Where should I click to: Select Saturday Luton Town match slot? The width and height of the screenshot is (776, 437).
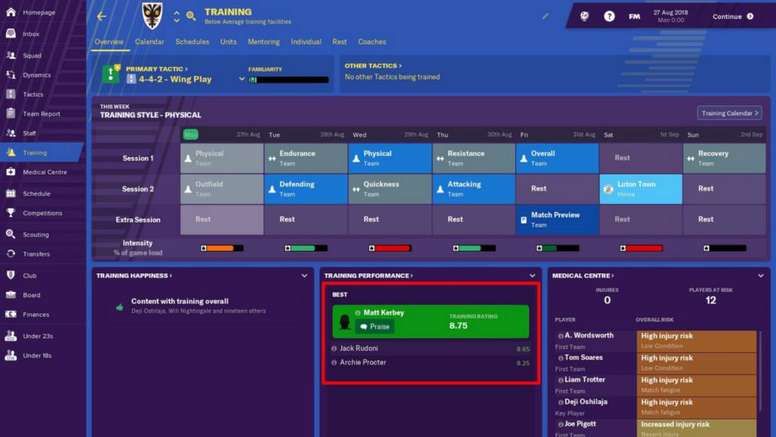[641, 189]
